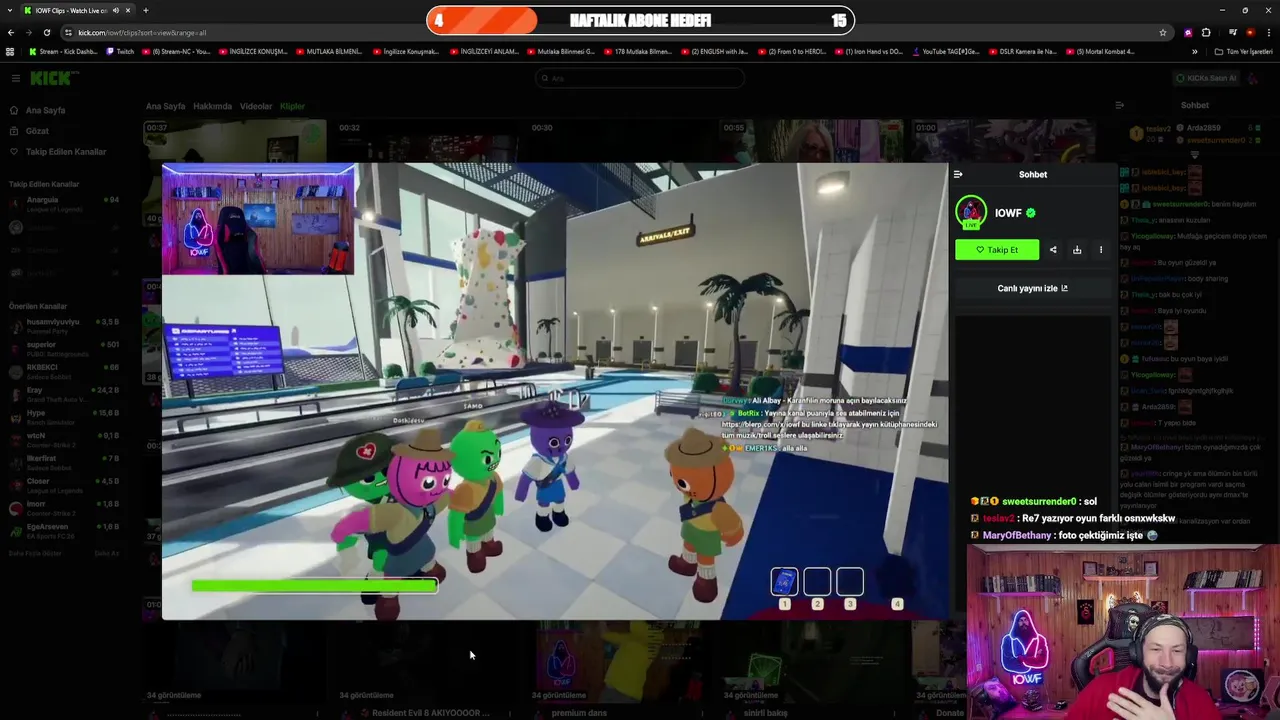Switch to the Videolar tab
Screen dimensions: 1280x720
coord(255,106)
